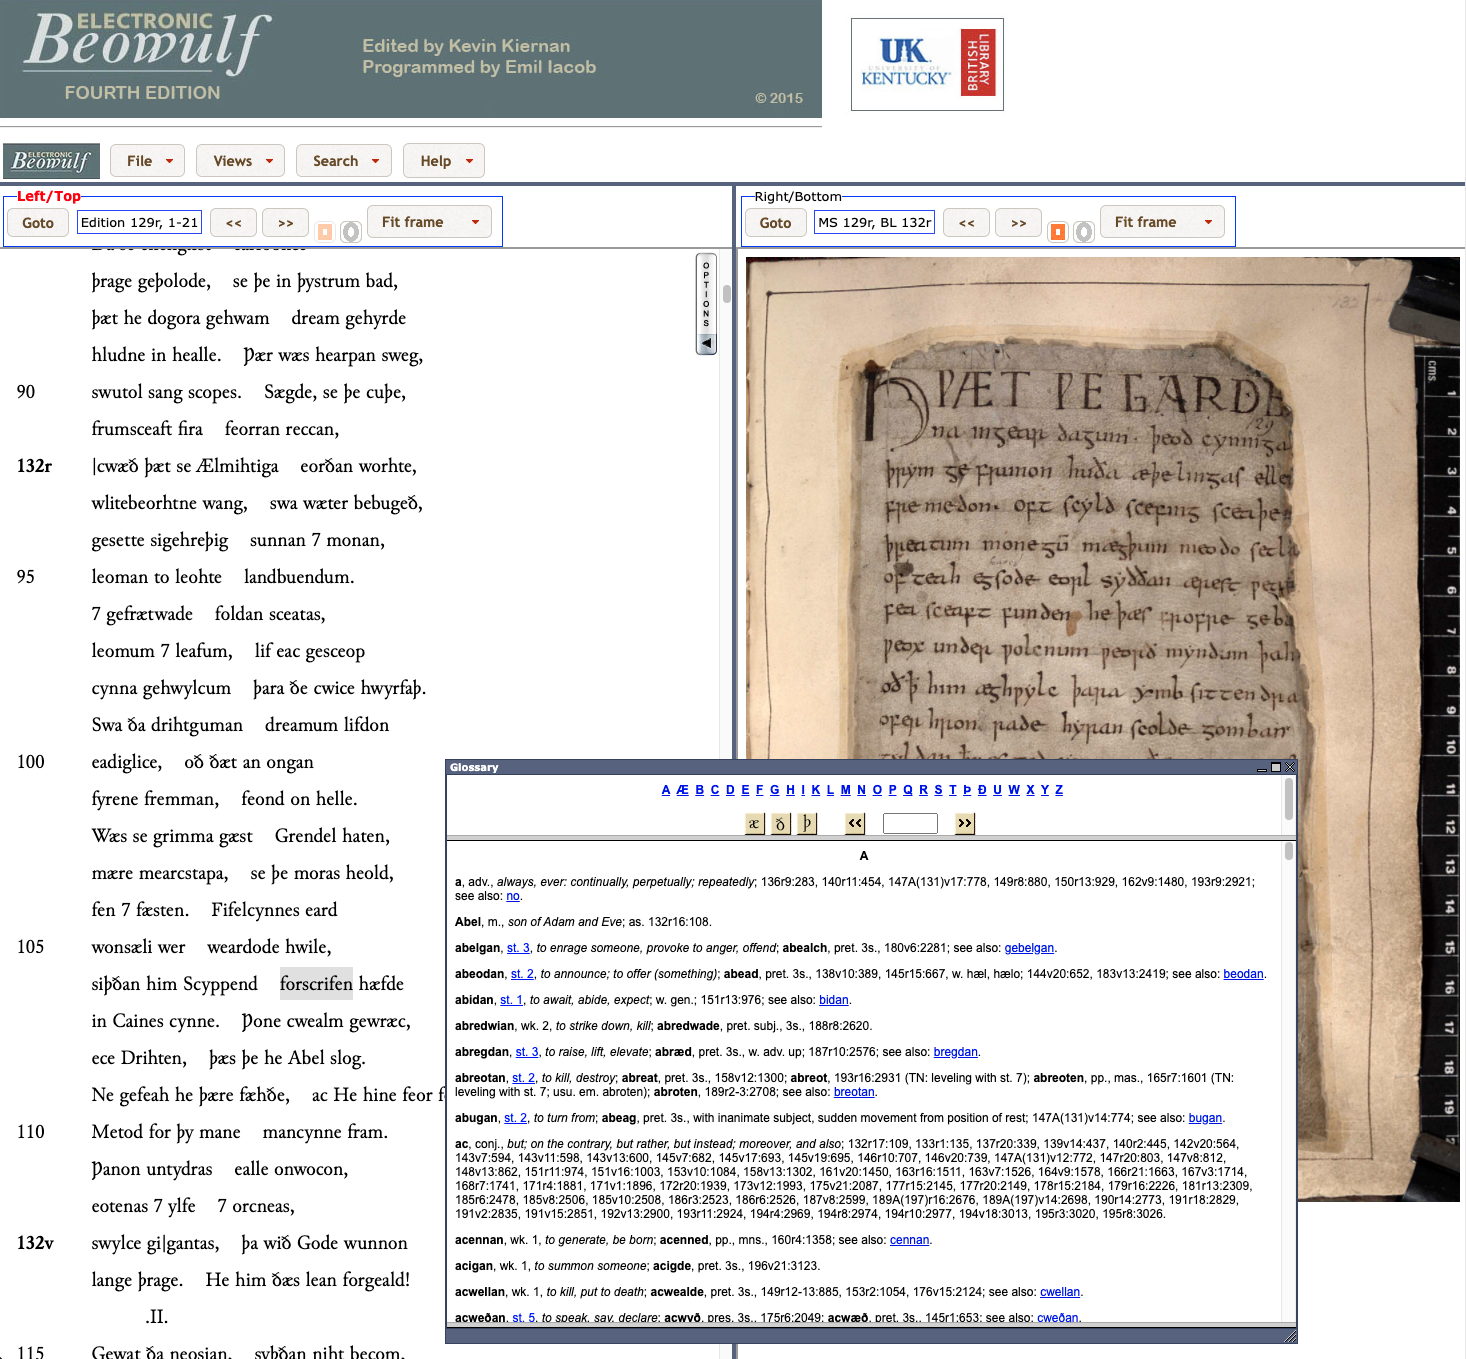Click the æ special character icon in Glossary
This screenshot has width=1466, height=1359.
tap(754, 823)
